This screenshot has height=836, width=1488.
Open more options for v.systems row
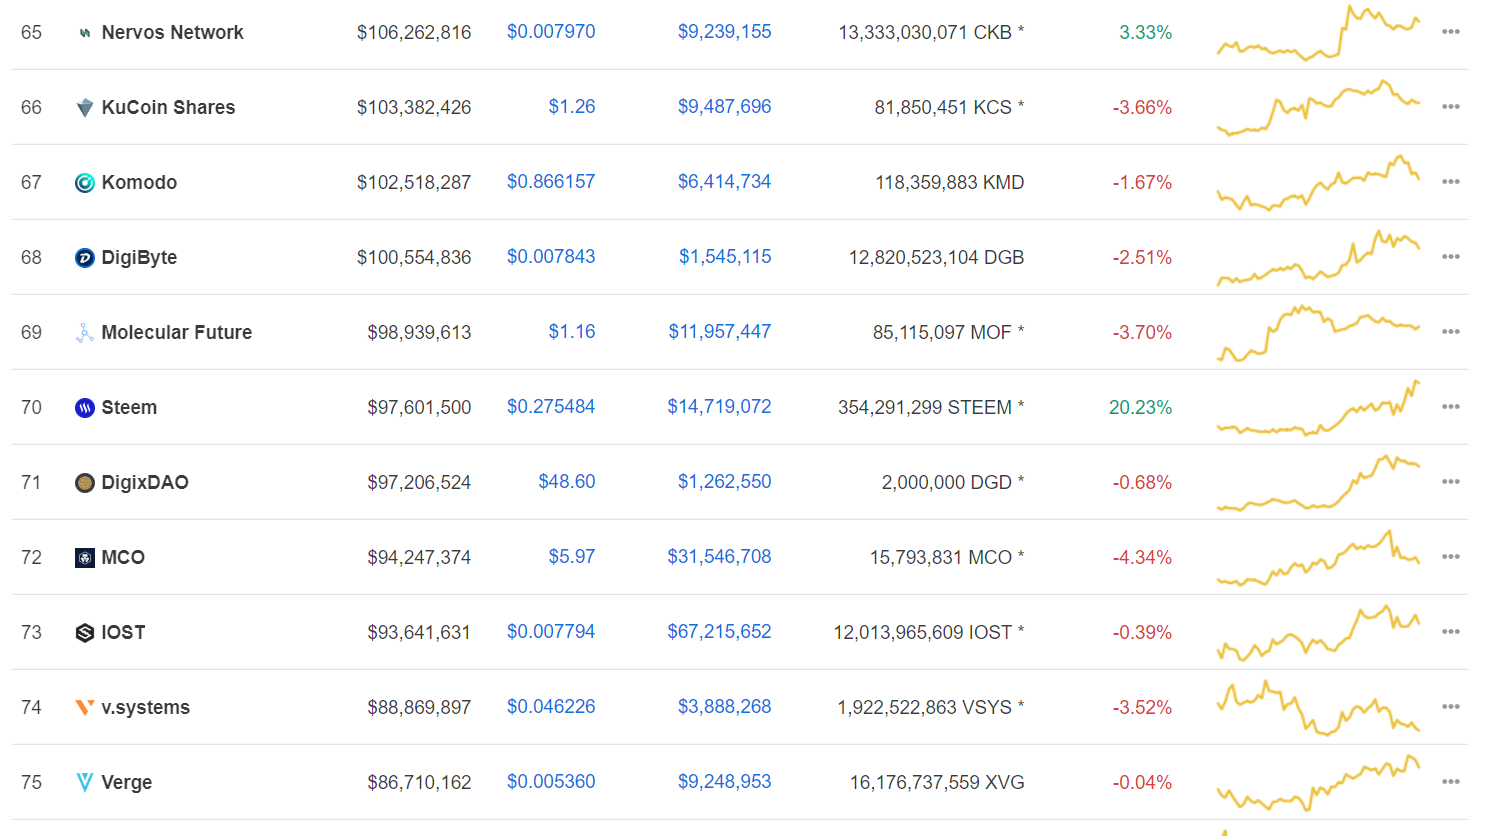[x=1451, y=707]
